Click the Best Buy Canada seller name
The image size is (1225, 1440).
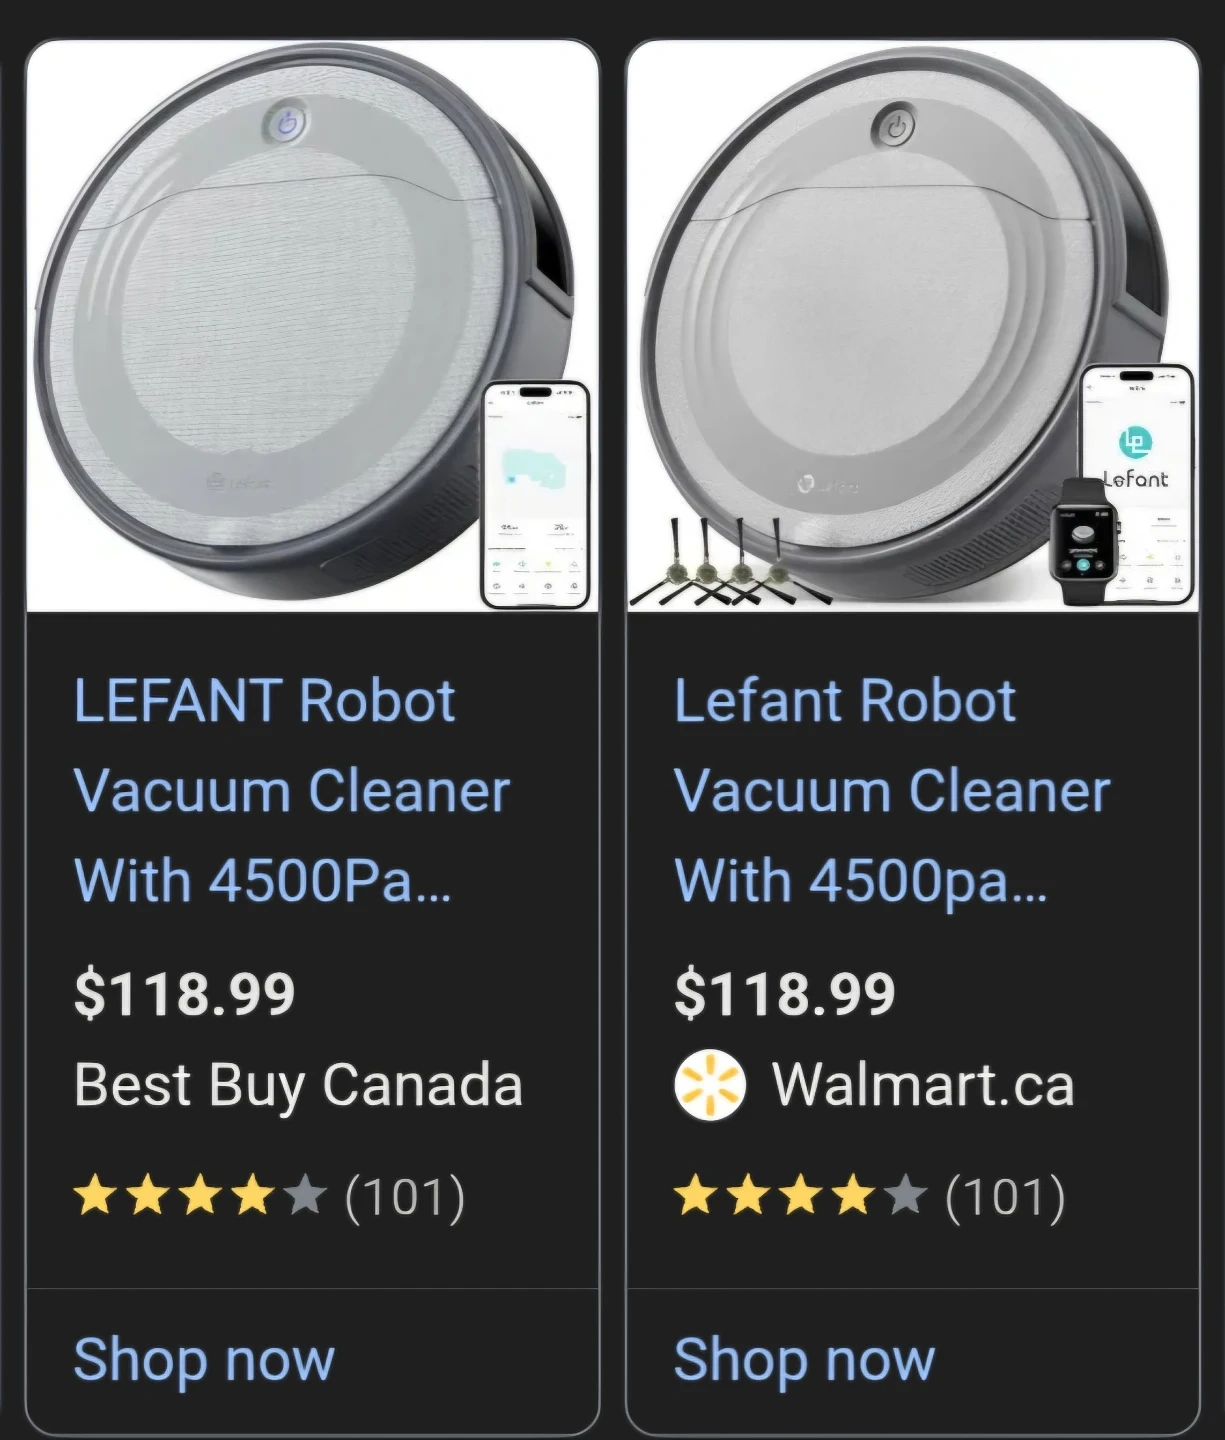pos(298,1085)
